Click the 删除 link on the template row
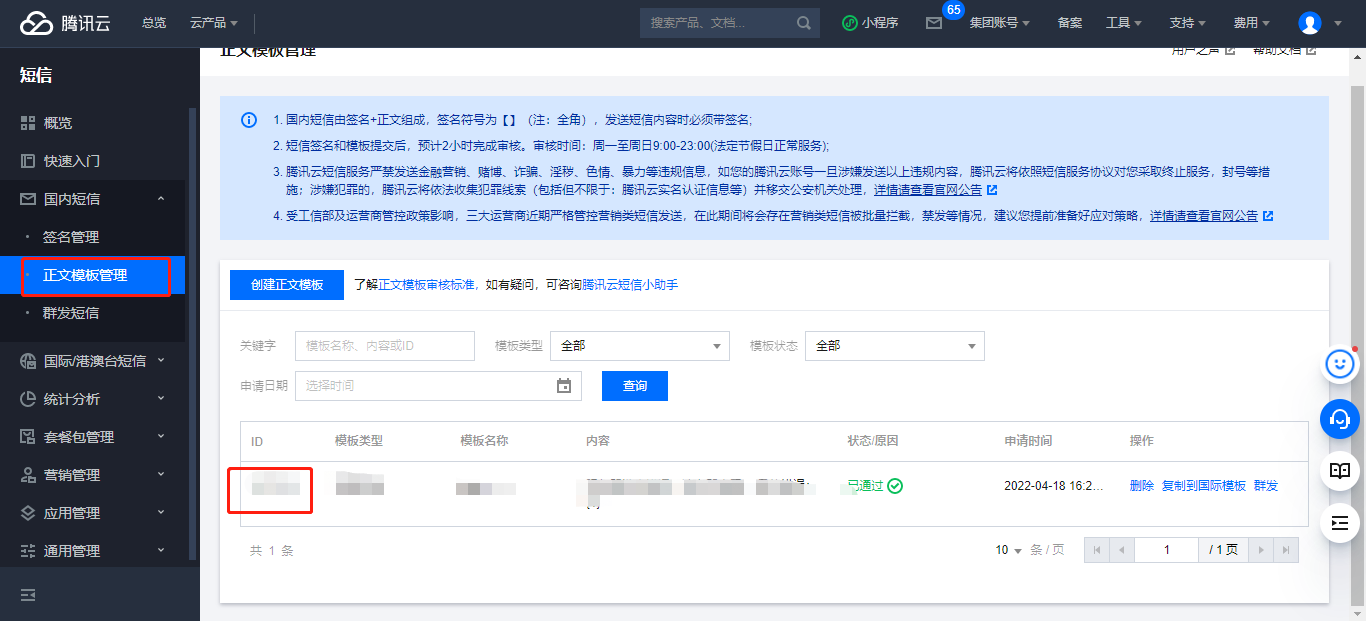 [1141, 485]
